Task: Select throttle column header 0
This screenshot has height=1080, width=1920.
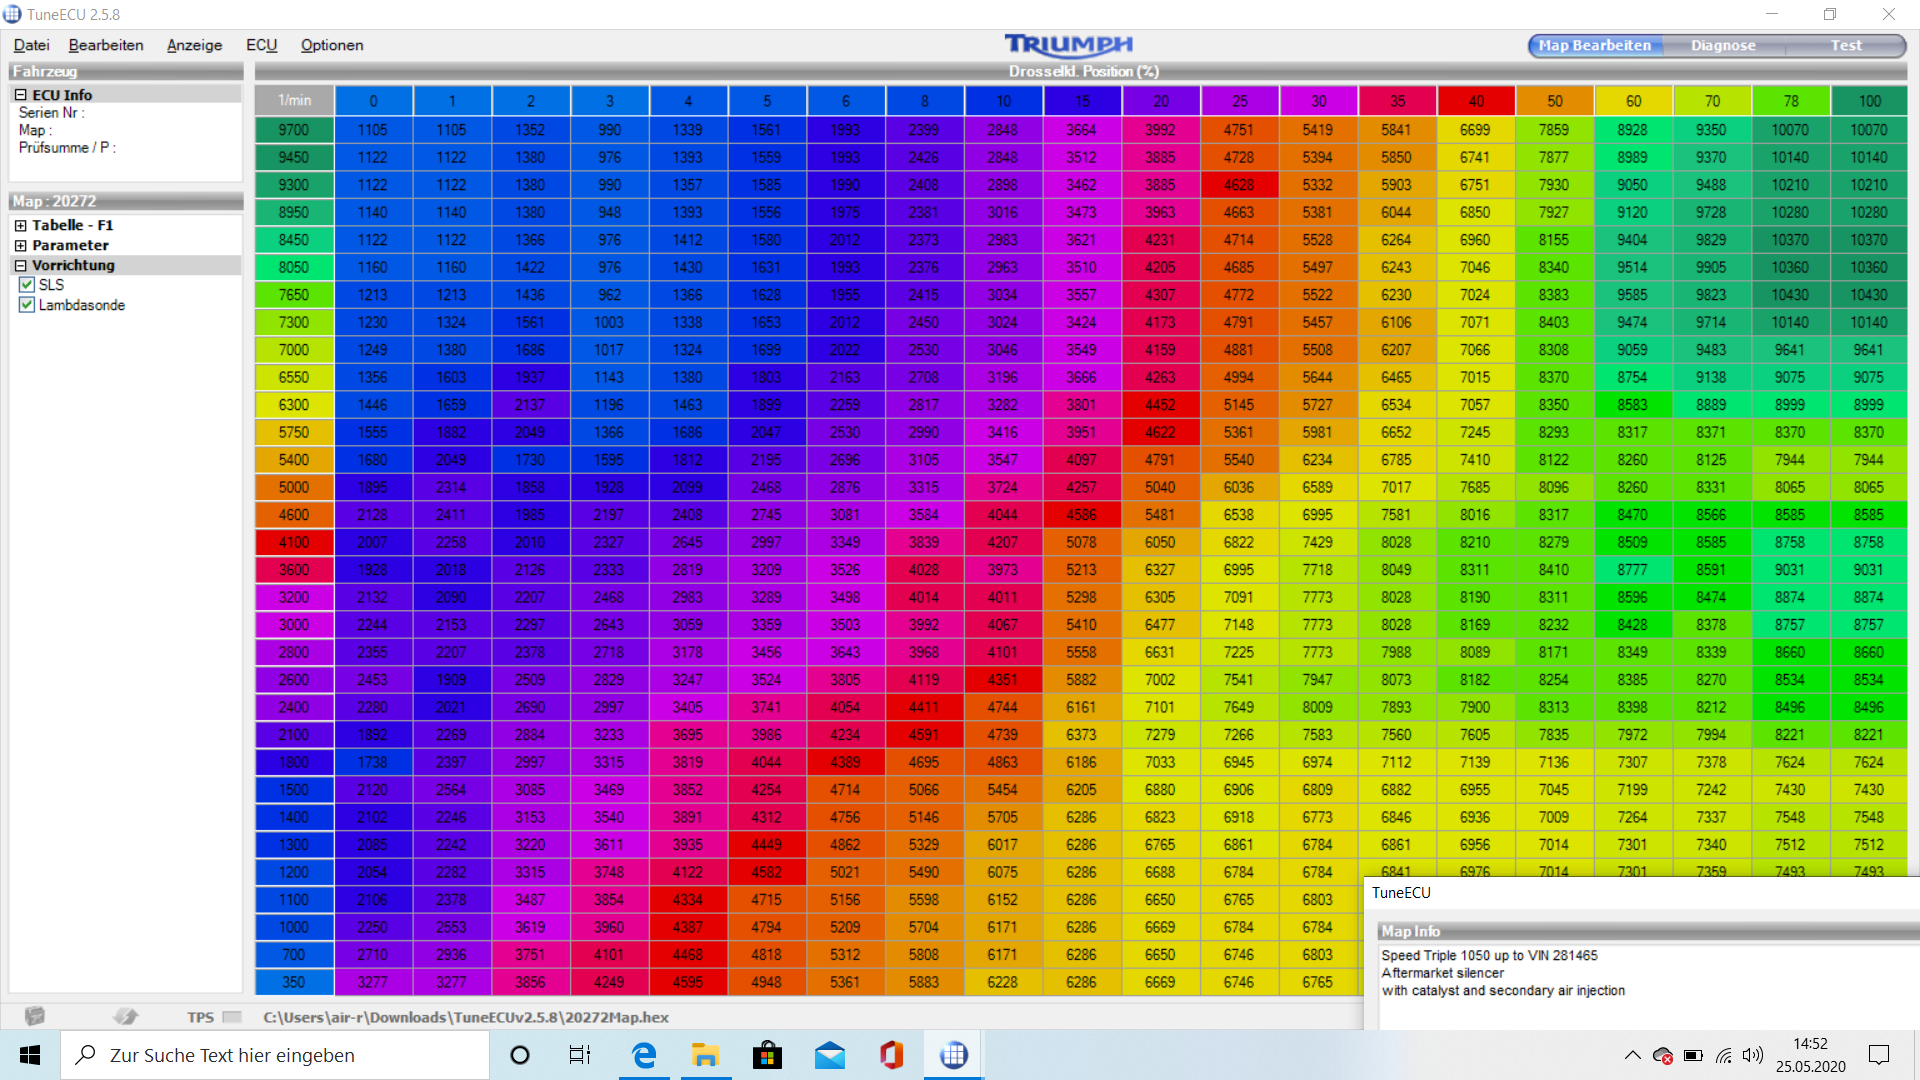Action: coord(373,101)
